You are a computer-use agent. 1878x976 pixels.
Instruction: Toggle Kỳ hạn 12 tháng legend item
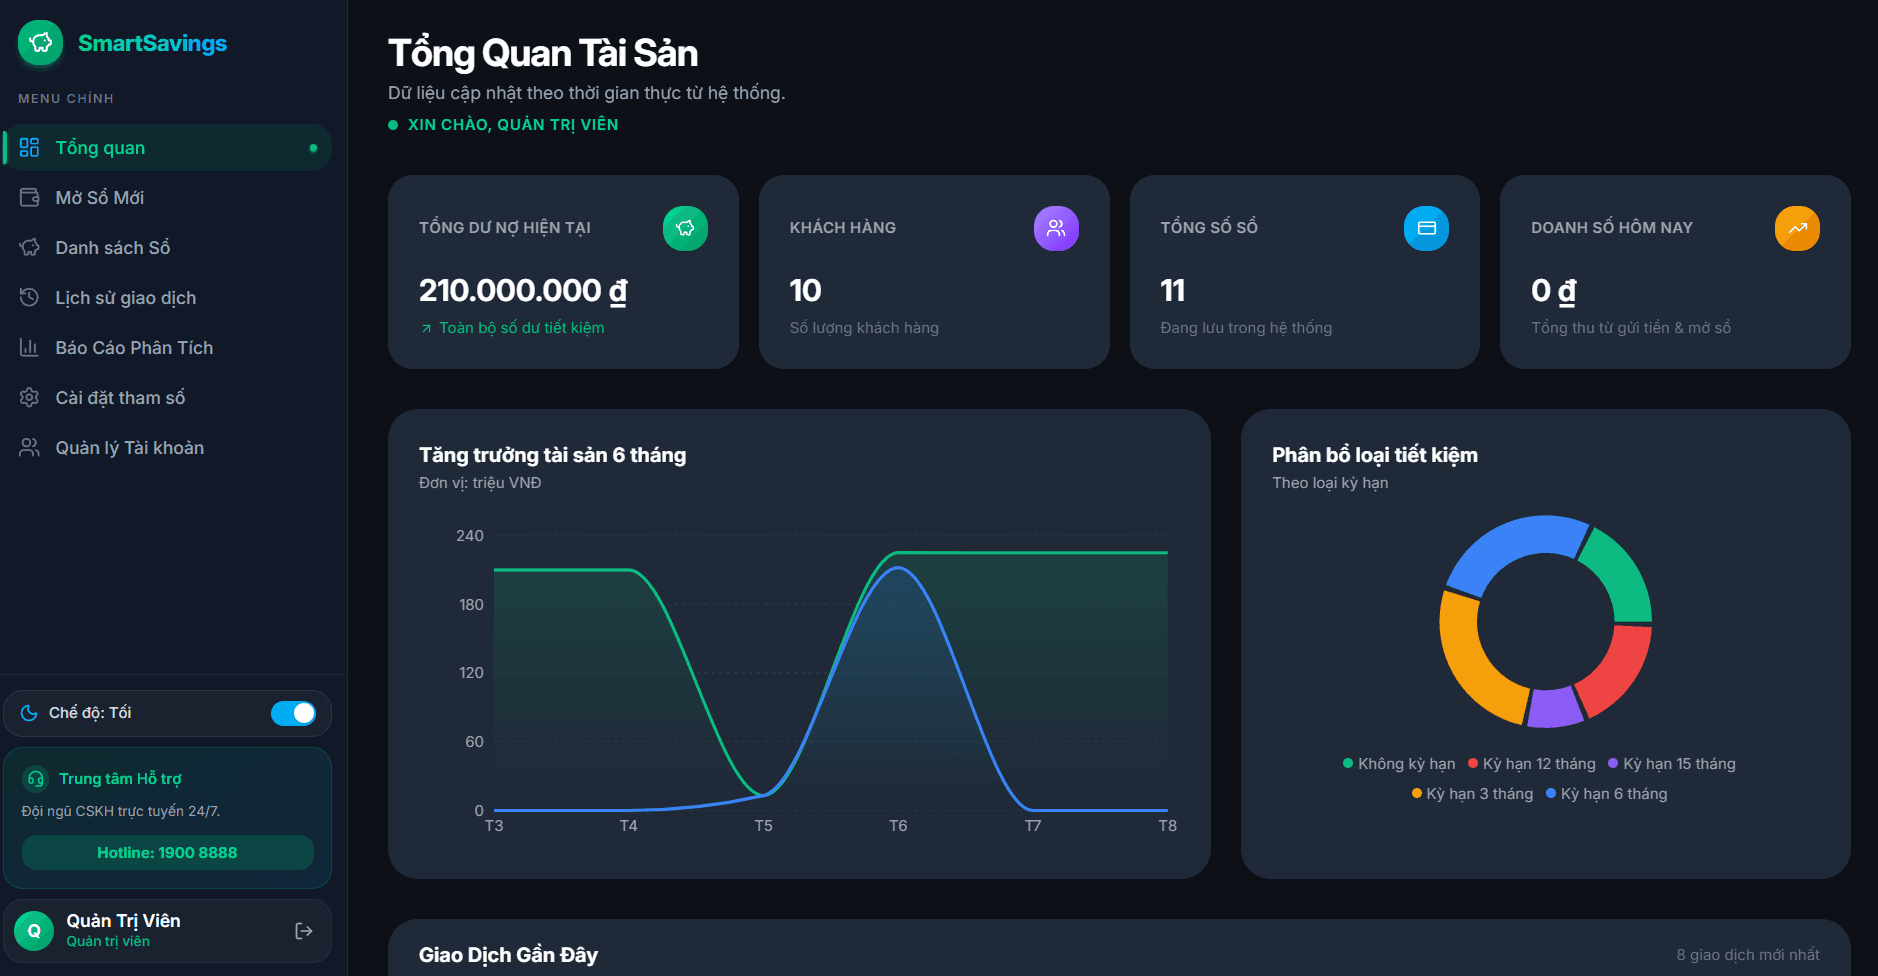(x=1531, y=764)
